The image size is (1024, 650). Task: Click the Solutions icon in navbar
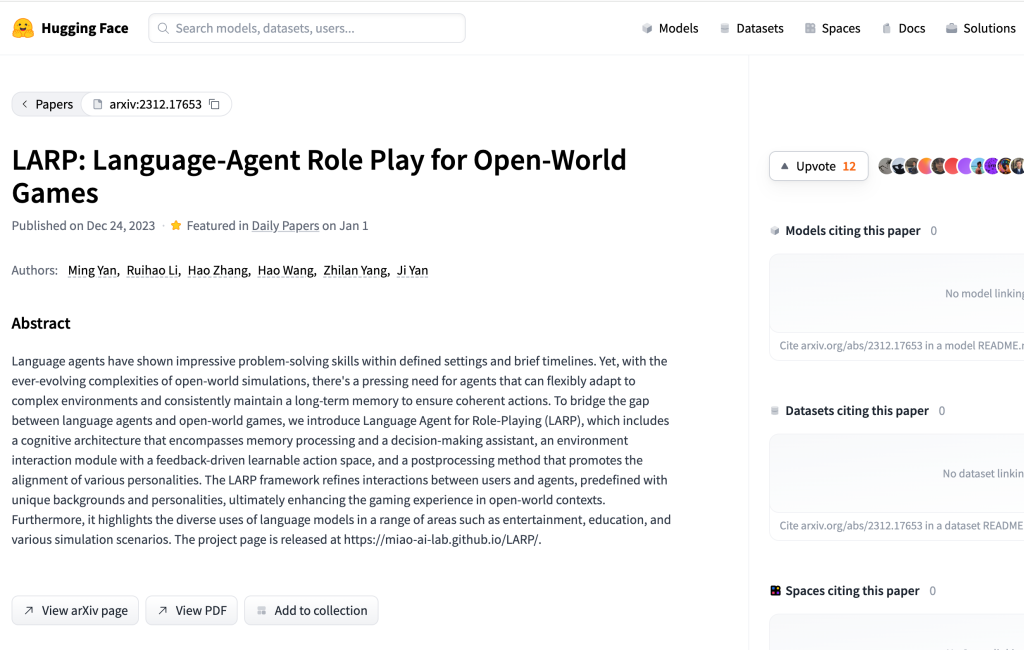point(951,28)
